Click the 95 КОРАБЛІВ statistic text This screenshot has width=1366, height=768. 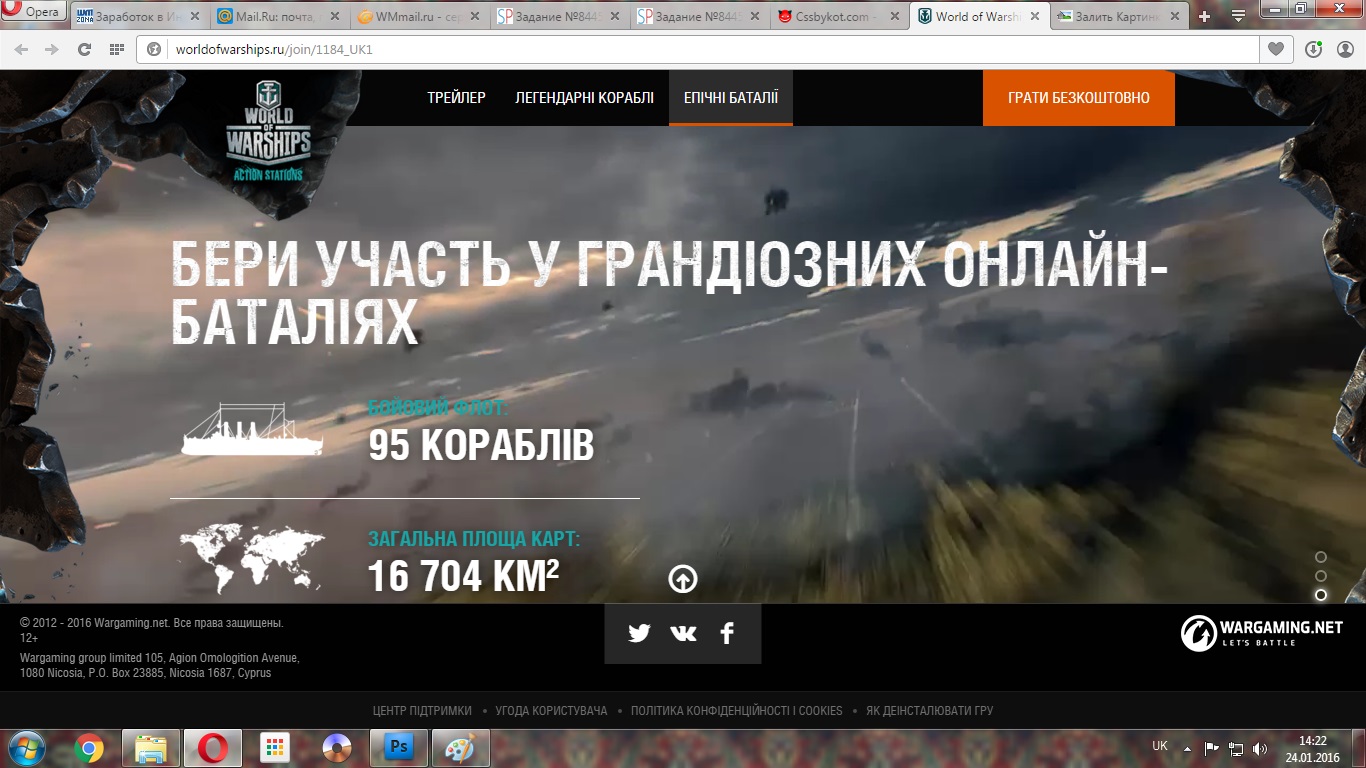[x=481, y=446]
